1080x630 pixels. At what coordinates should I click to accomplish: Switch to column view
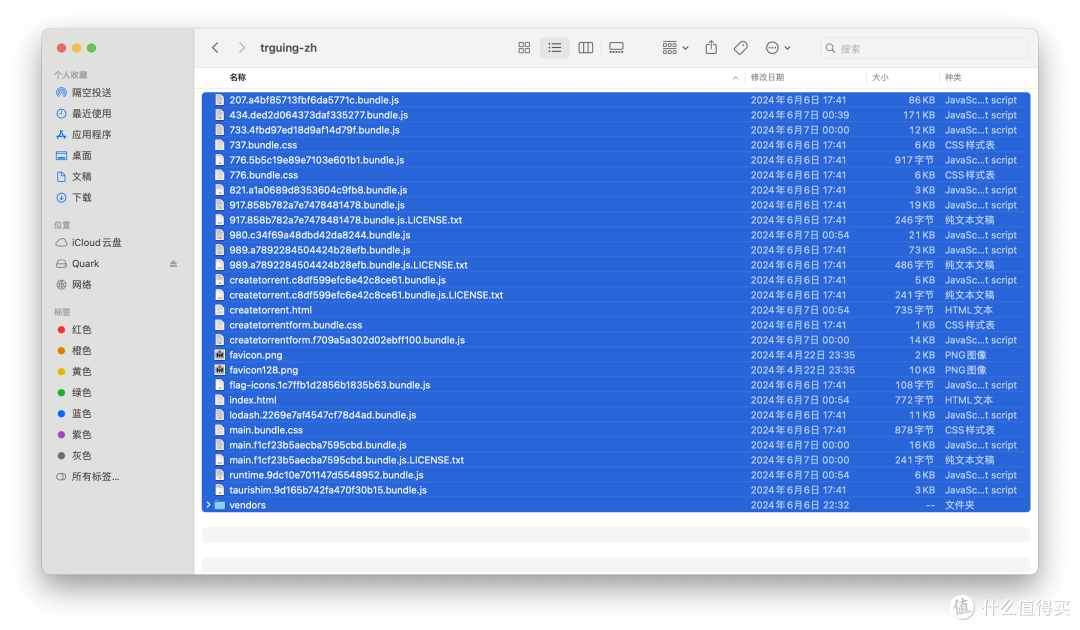(x=585, y=48)
